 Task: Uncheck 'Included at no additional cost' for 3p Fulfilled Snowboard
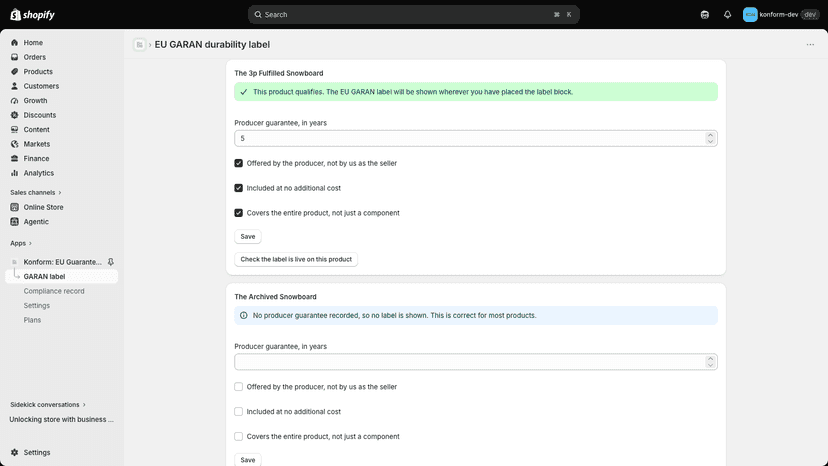tap(239, 188)
